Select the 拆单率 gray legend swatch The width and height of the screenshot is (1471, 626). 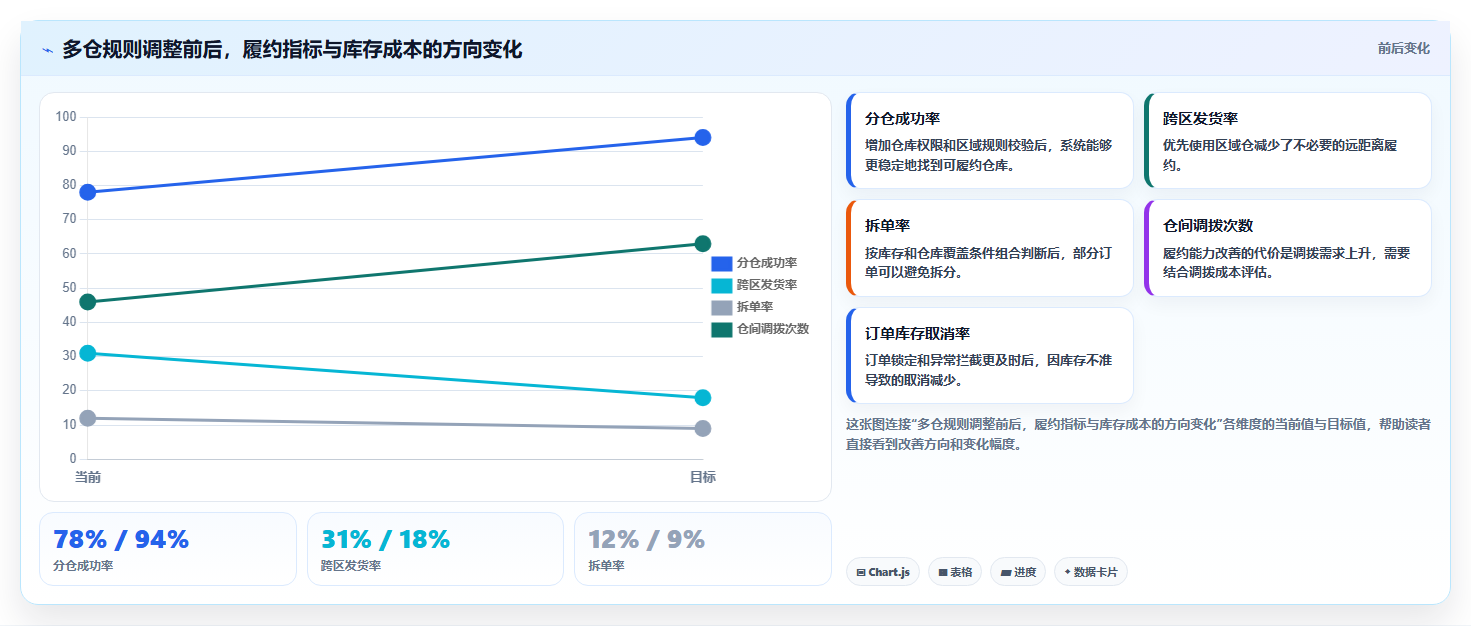pos(721,307)
